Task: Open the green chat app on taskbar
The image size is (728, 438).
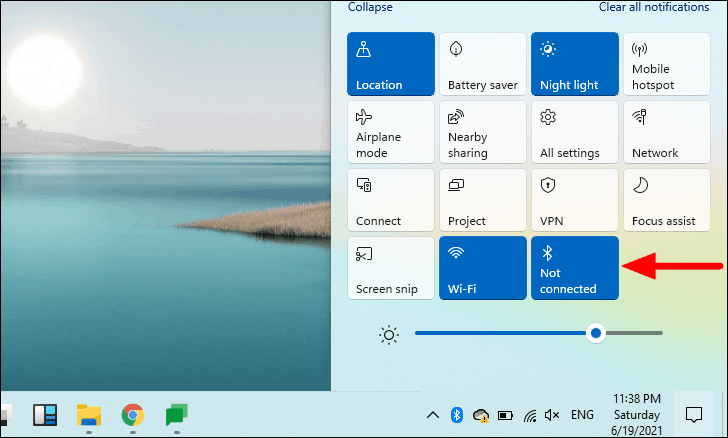Action: (x=176, y=415)
